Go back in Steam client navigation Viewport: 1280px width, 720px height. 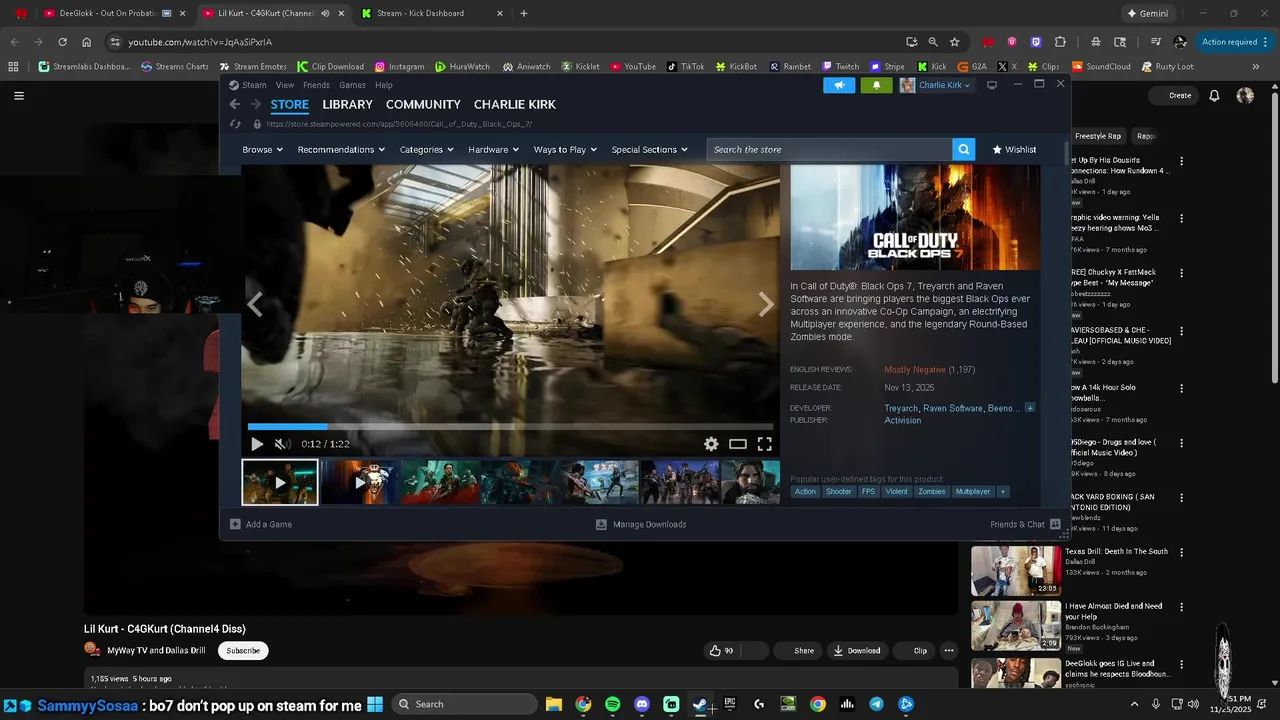pos(234,104)
